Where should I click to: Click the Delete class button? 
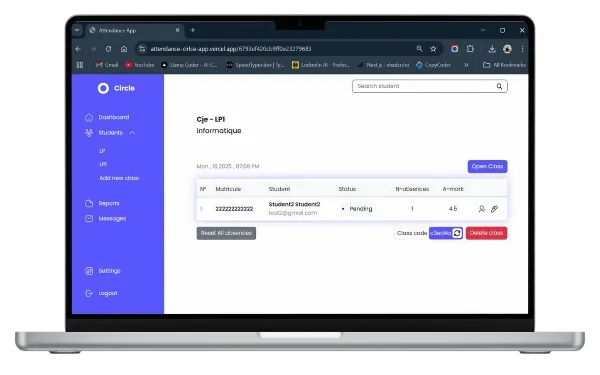(x=486, y=233)
